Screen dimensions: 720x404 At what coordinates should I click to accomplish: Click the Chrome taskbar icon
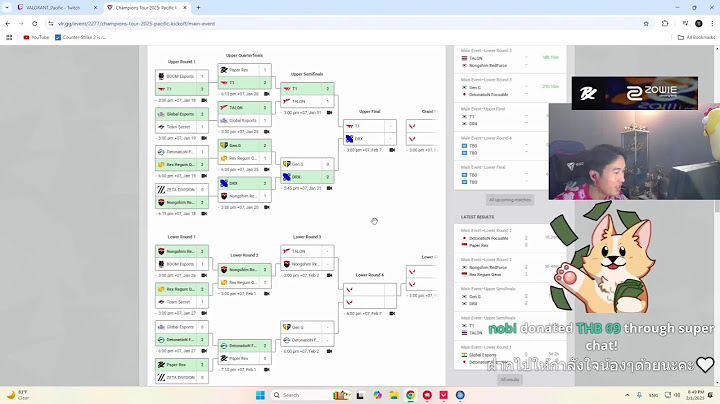coord(411,395)
